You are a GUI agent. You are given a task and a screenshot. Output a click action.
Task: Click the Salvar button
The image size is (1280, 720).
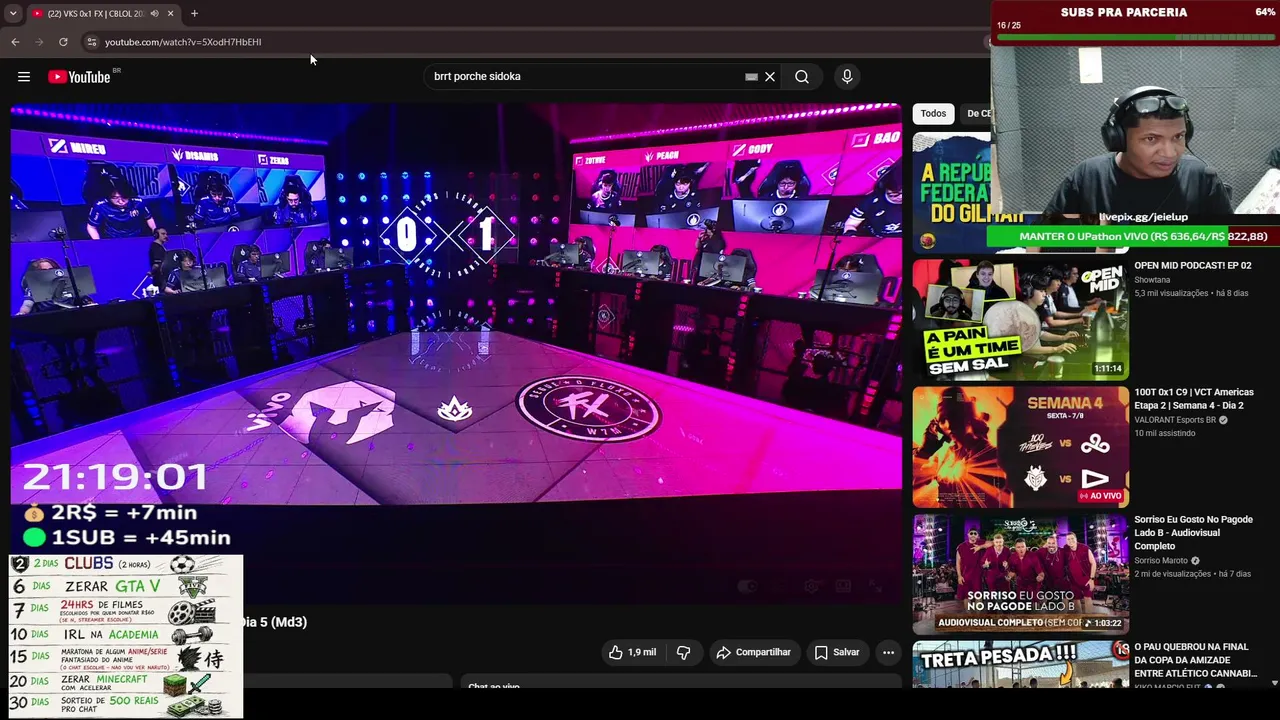(836, 652)
